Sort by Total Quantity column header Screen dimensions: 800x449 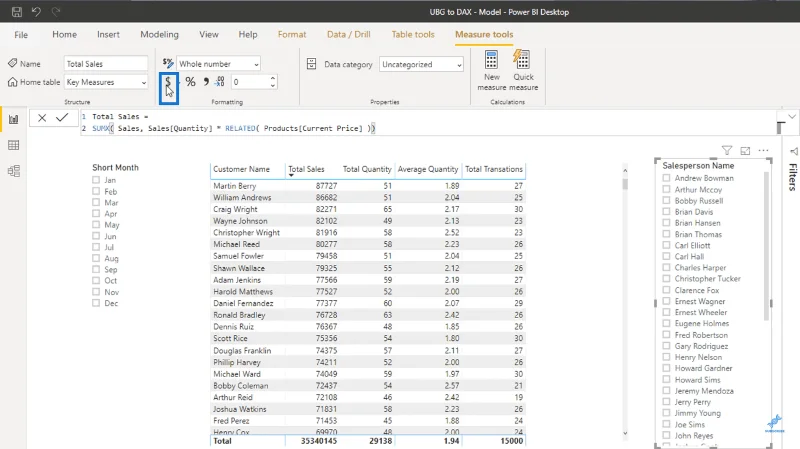pos(367,169)
